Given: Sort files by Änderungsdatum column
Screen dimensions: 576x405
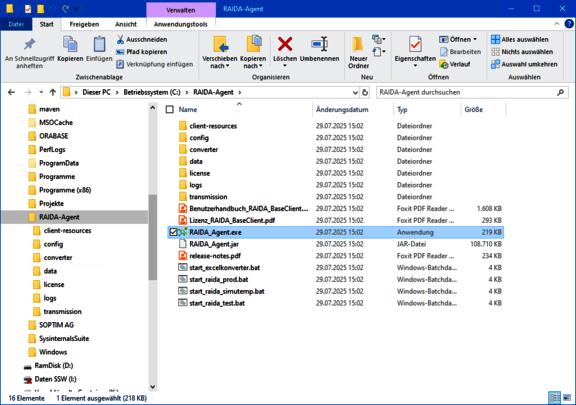Looking at the screenshot, I should (x=342, y=110).
